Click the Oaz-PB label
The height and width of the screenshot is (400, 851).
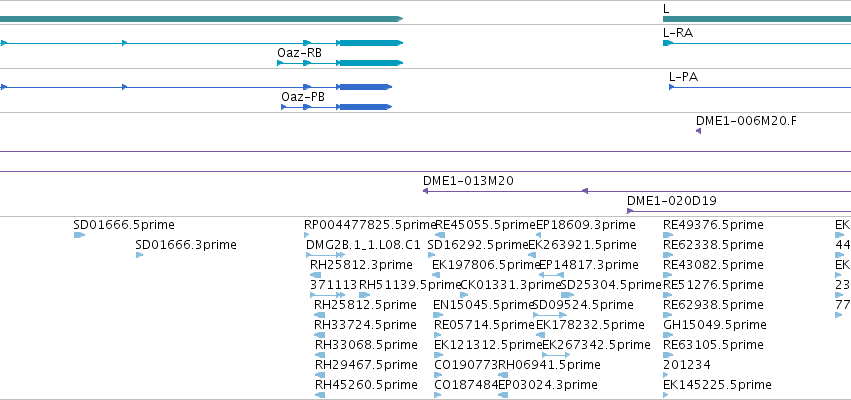click(x=303, y=97)
